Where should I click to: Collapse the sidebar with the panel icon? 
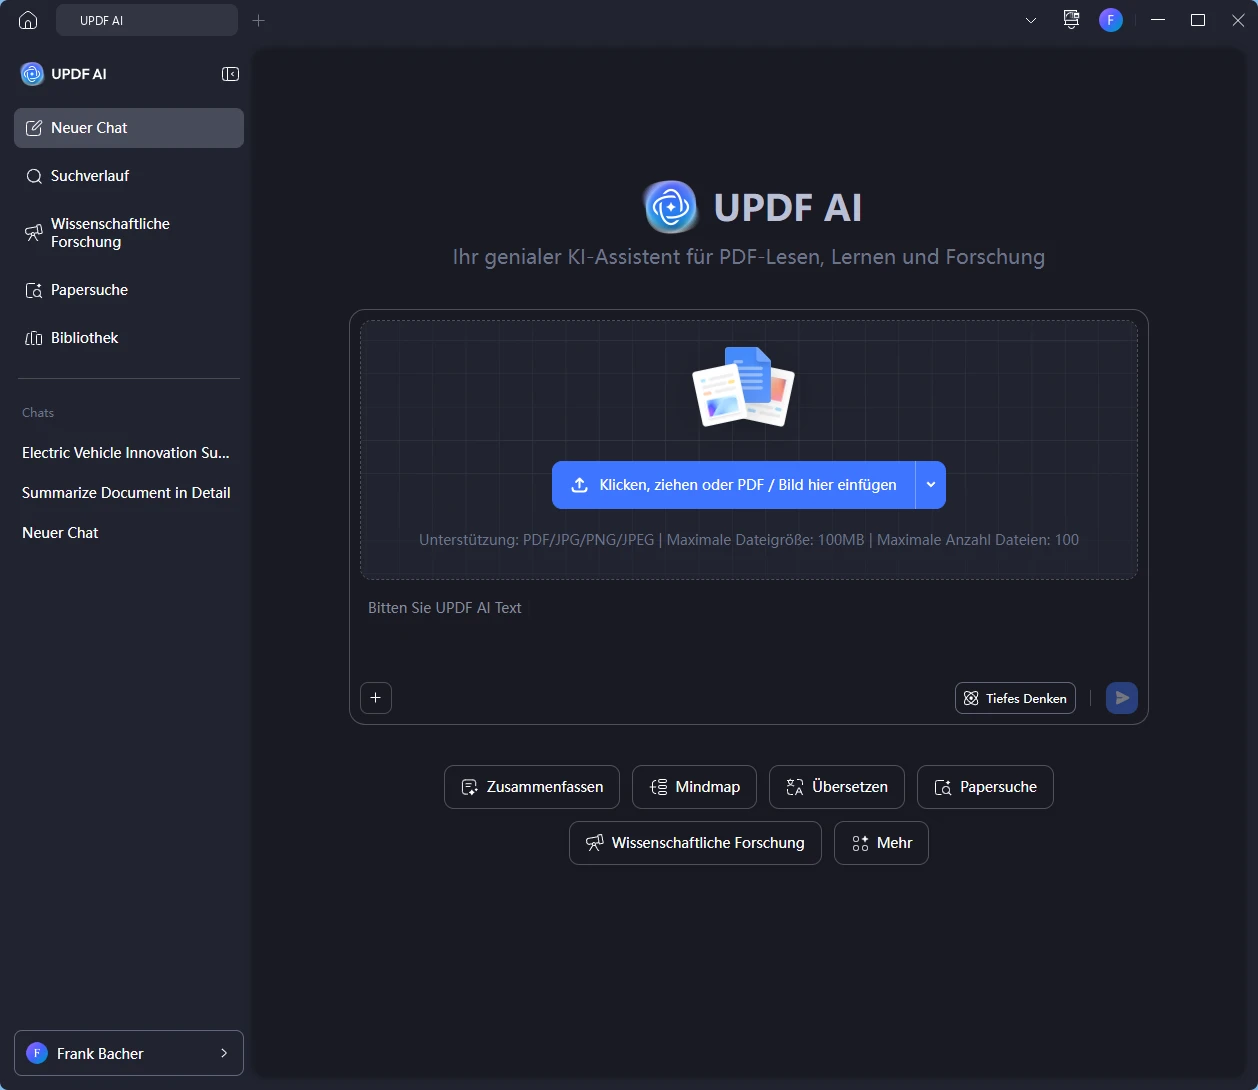coord(230,74)
